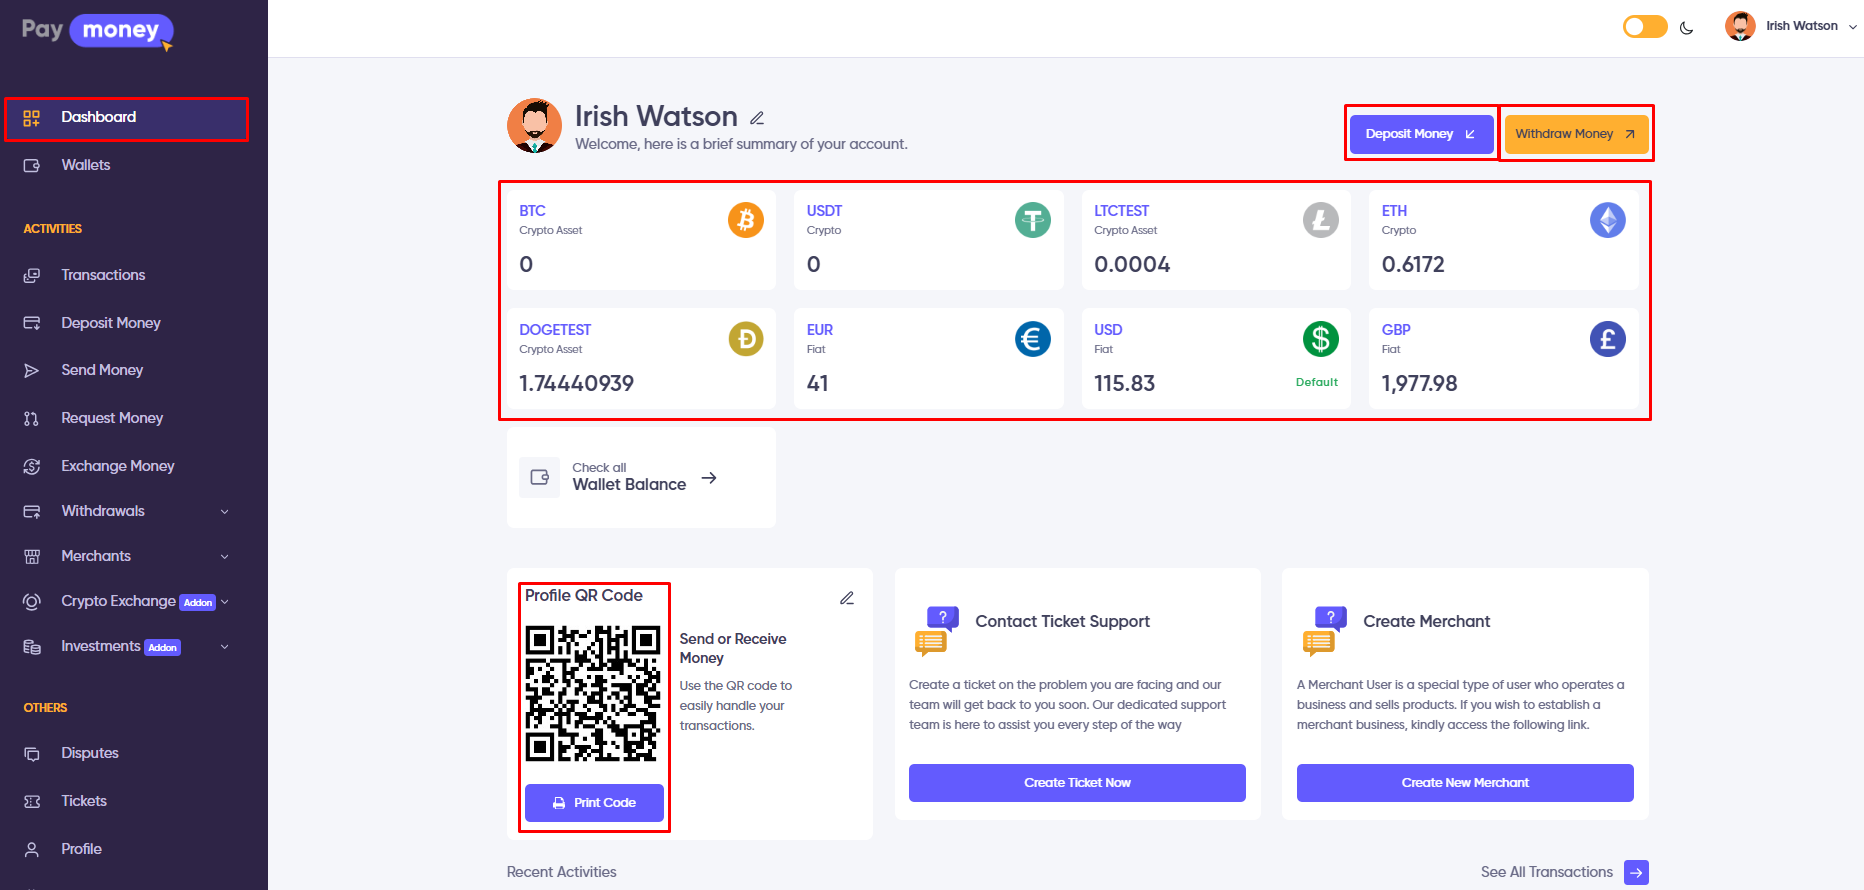This screenshot has height=890, width=1864.
Task: Expand the Withdrawals sidebar submenu
Action: click(x=224, y=512)
